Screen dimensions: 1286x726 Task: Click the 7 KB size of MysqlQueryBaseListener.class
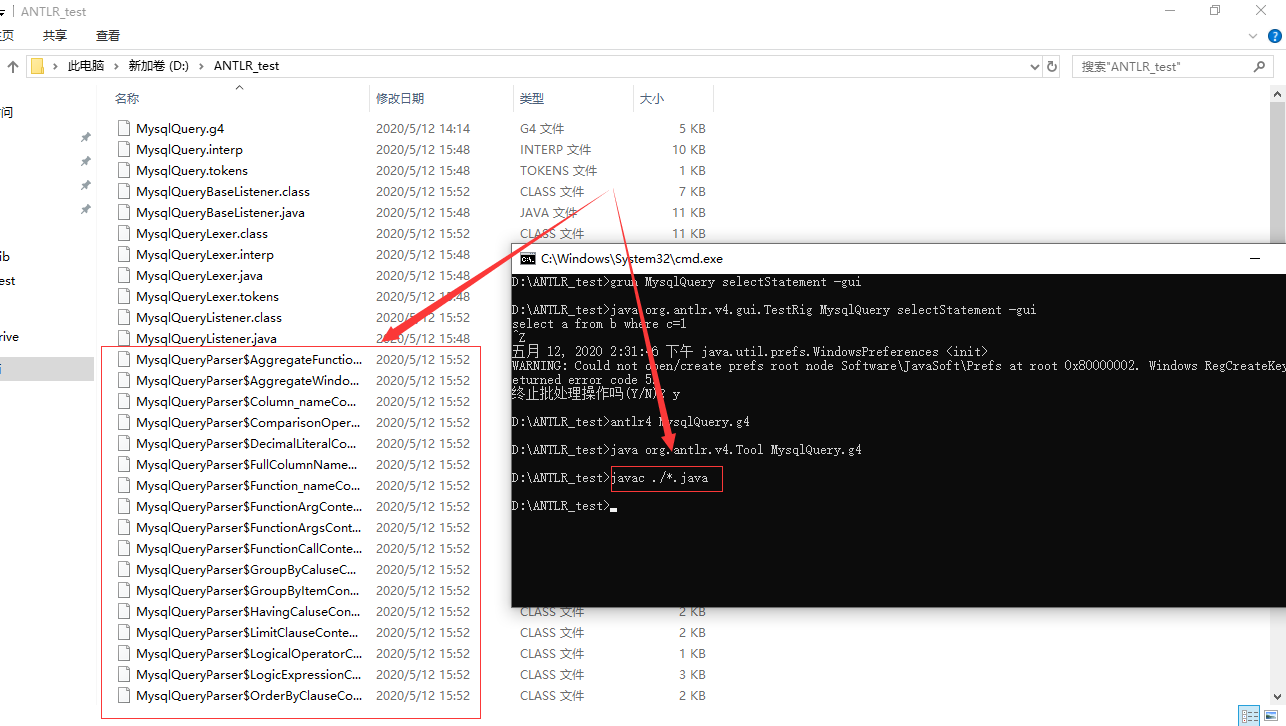pyautogui.click(x=692, y=191)
